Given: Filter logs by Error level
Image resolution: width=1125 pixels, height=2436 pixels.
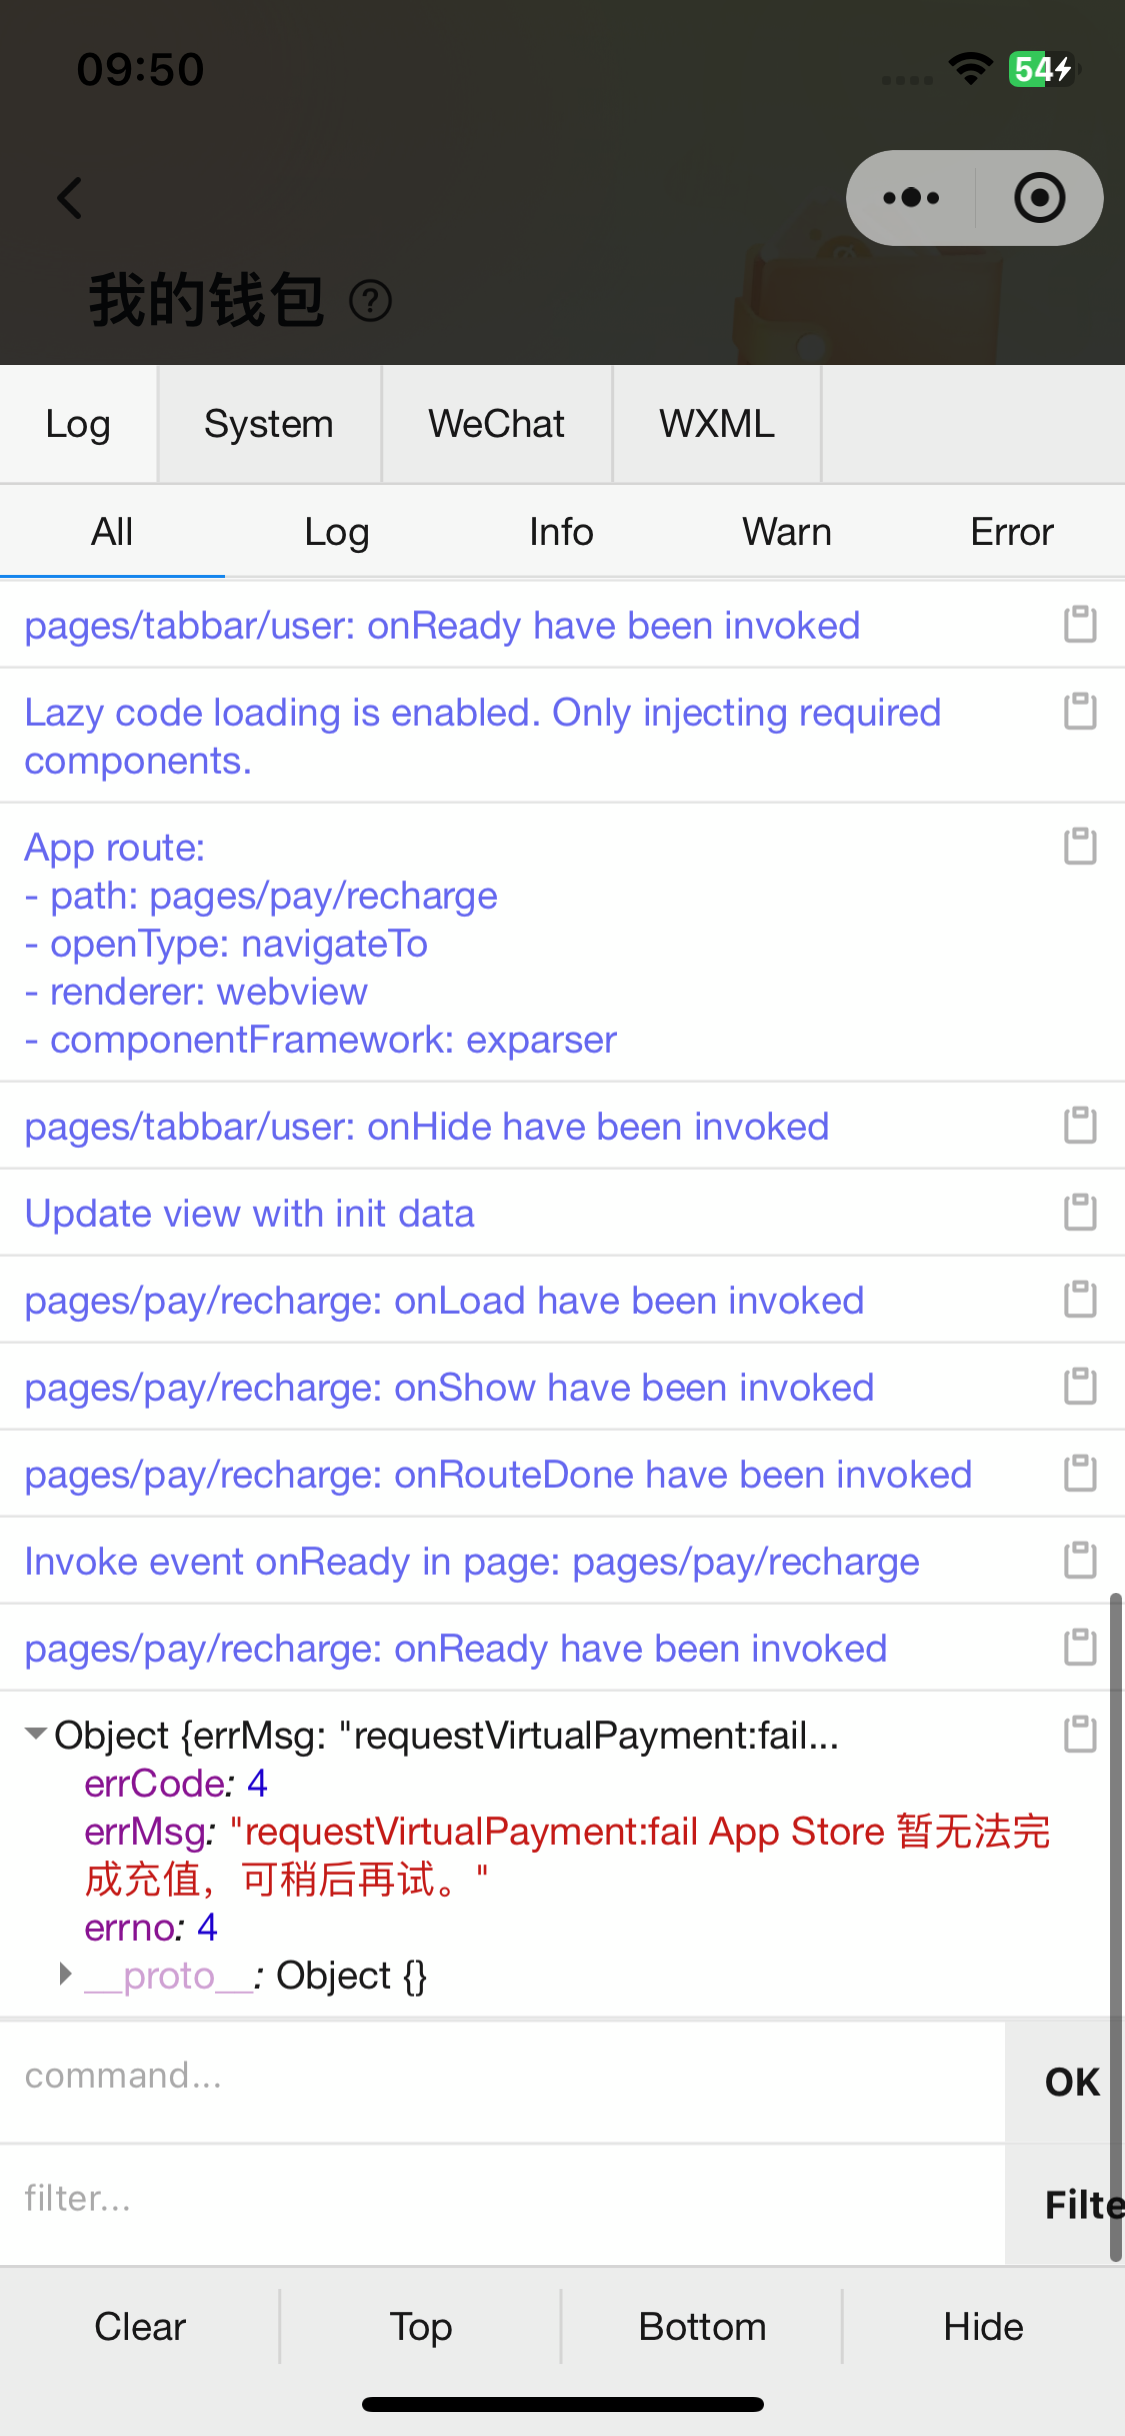Looking at the screenshot, I should [x=1011, y=532].
